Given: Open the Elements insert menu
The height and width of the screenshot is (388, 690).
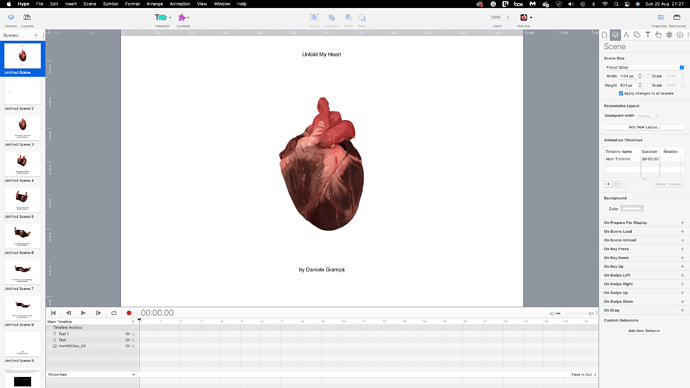Looking at the screenshot, I should tap(162, 18).
